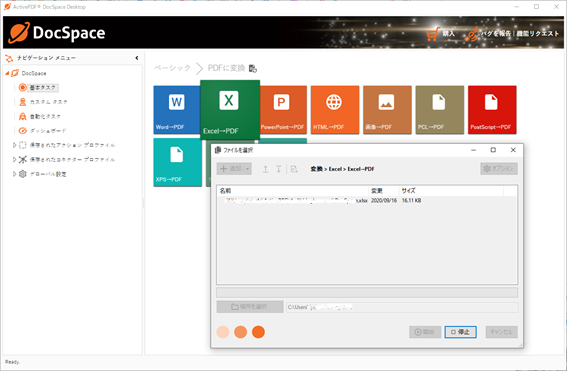Sort by the サイズ column header
567x371 pixels.
coord(451,191)
